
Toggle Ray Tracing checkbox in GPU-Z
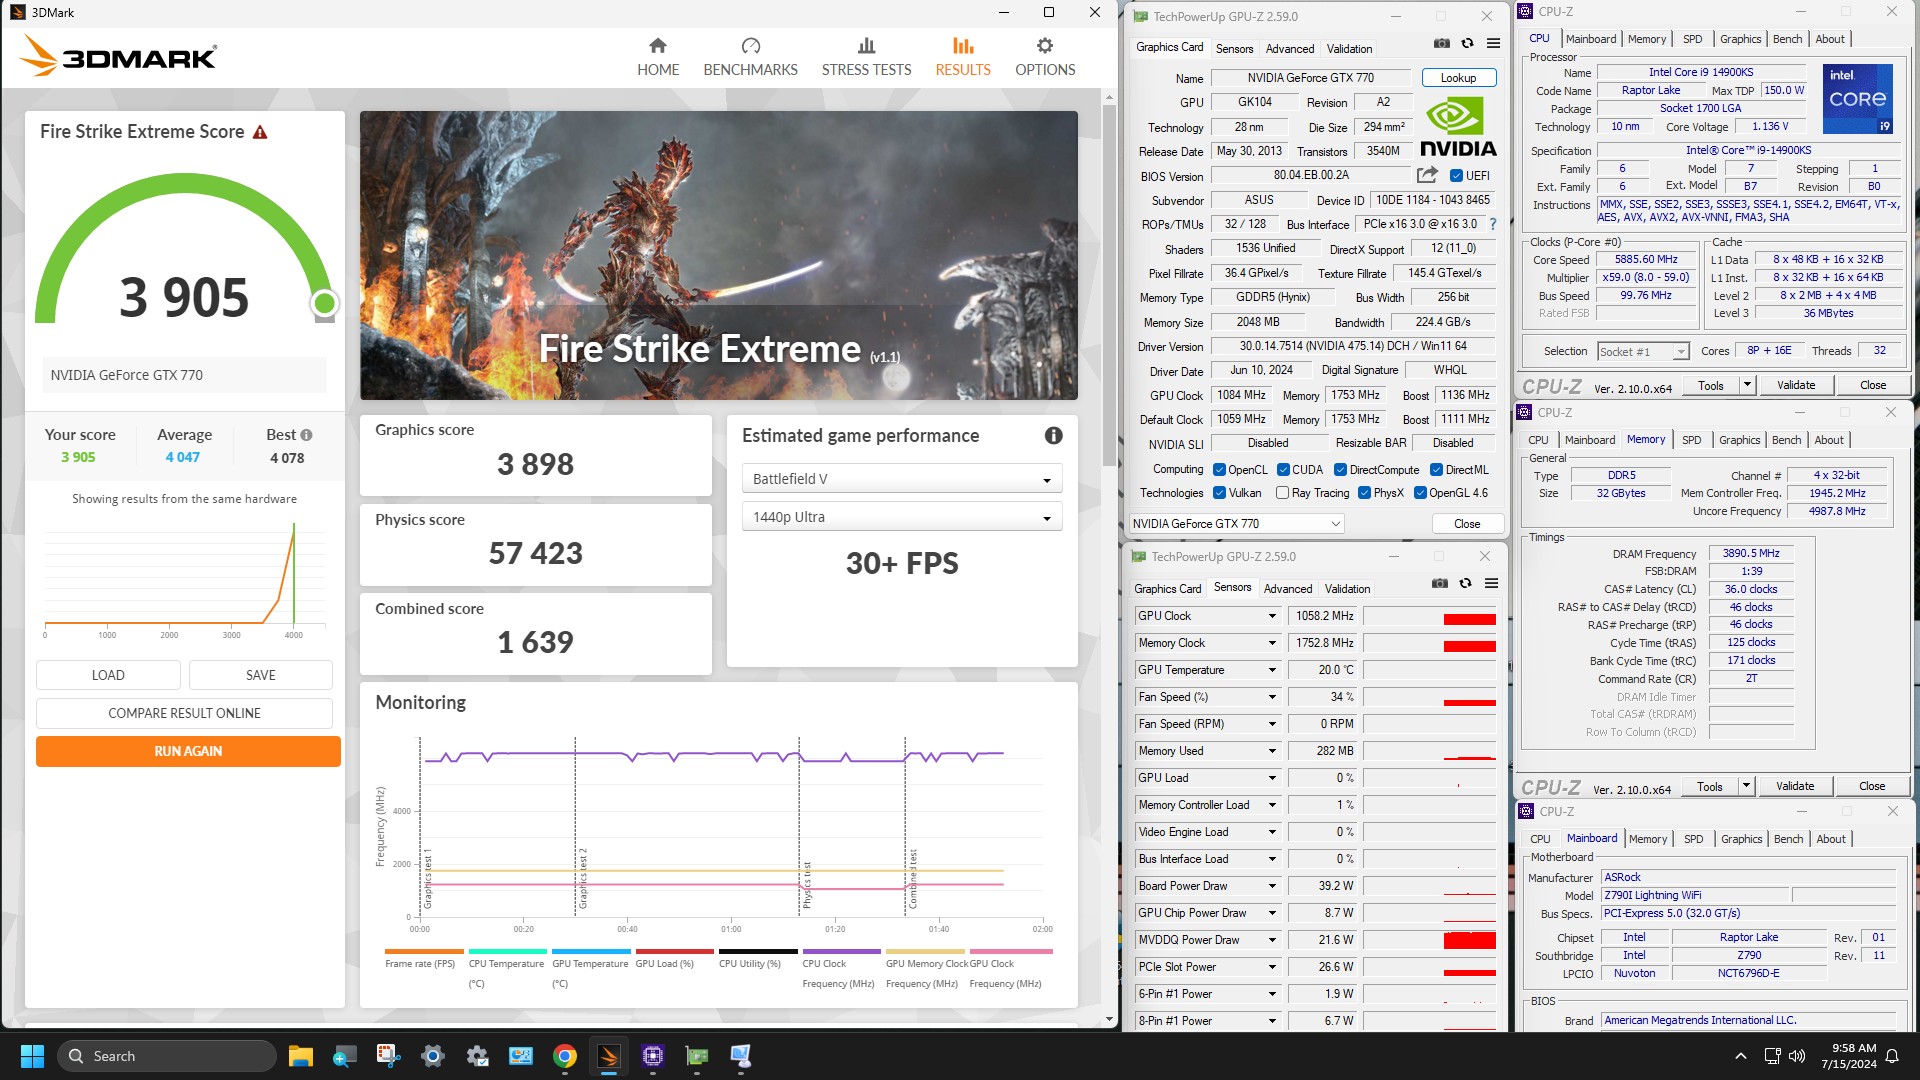pos(1282,493)
